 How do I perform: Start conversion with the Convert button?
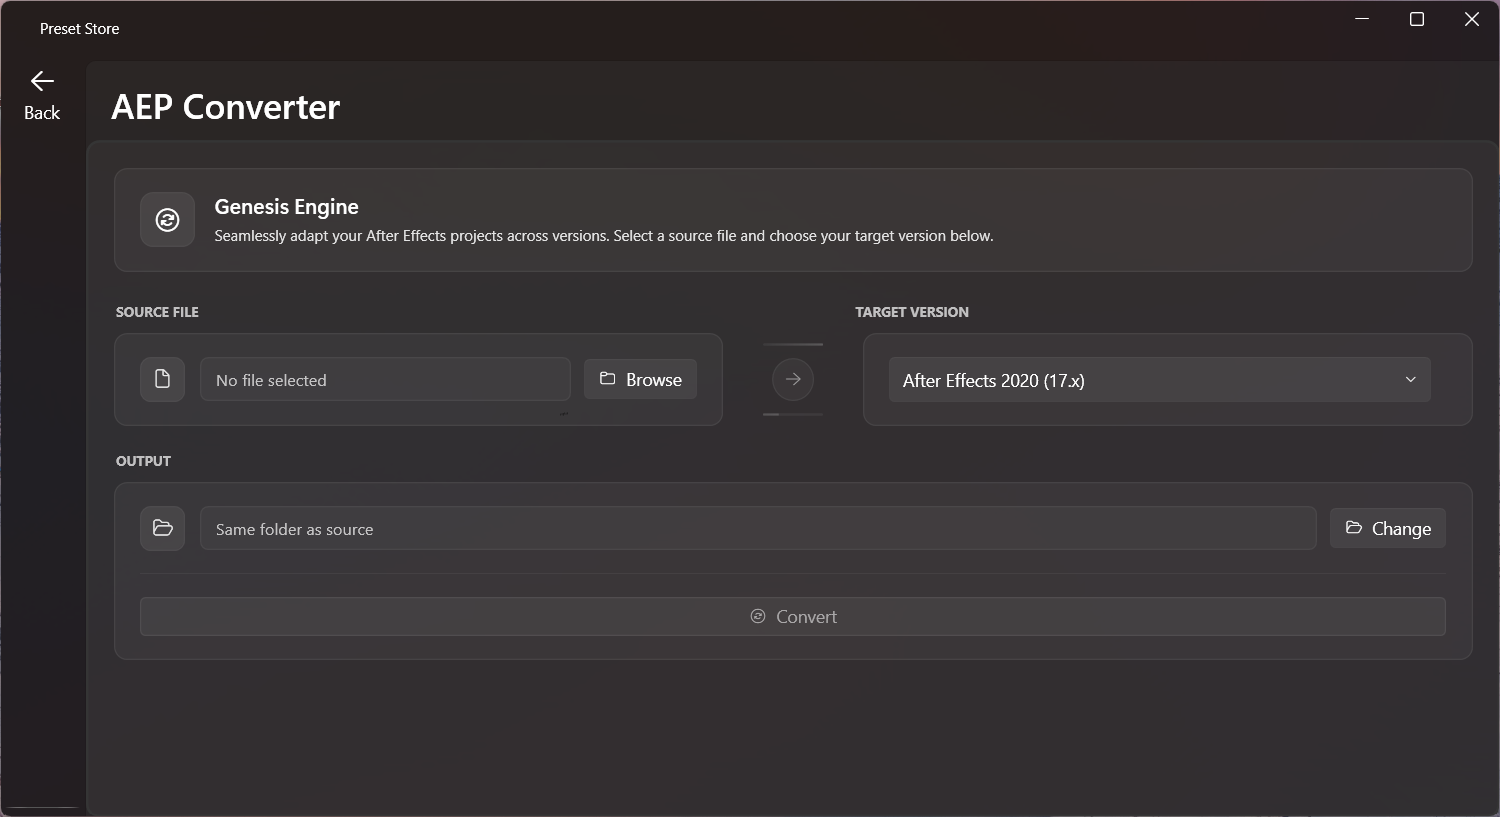coord(793,616)
